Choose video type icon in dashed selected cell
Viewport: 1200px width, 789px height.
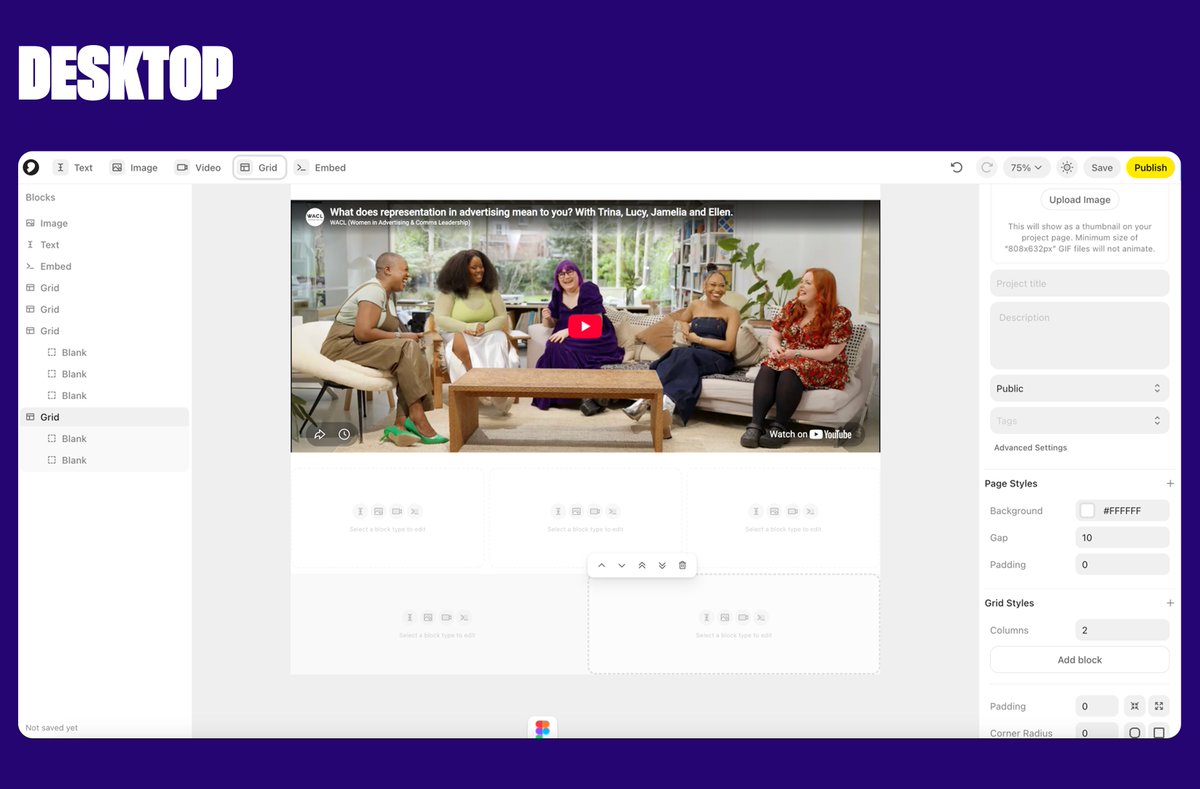[744, 617]
